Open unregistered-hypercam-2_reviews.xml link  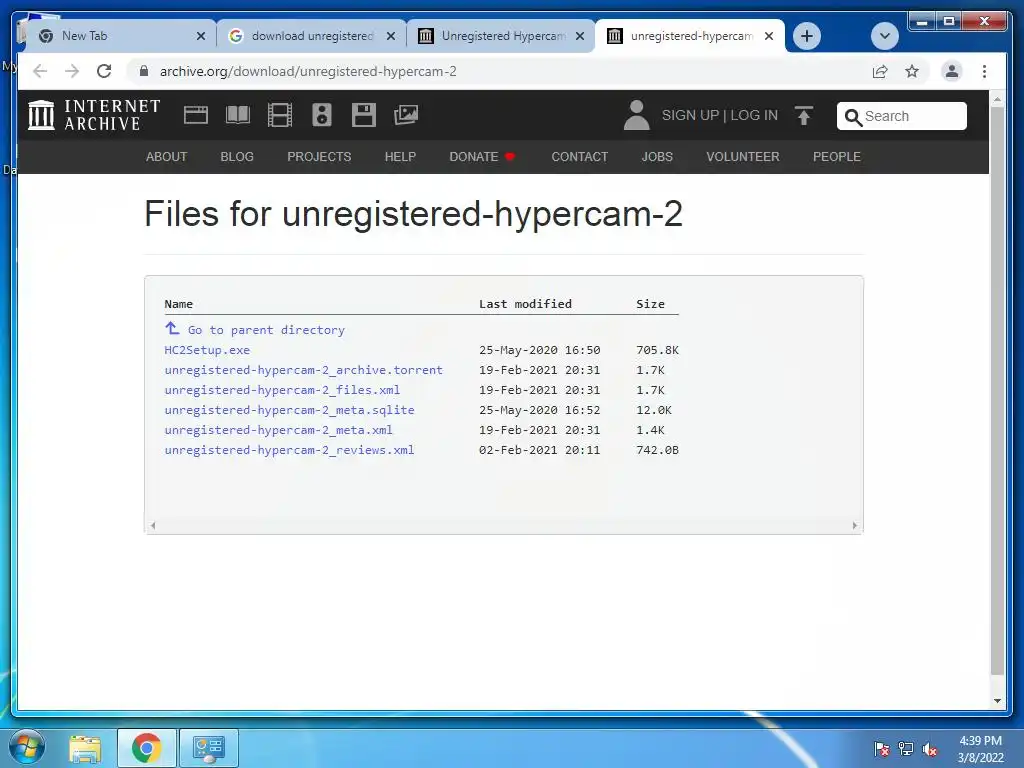click(x=289, y=450)
